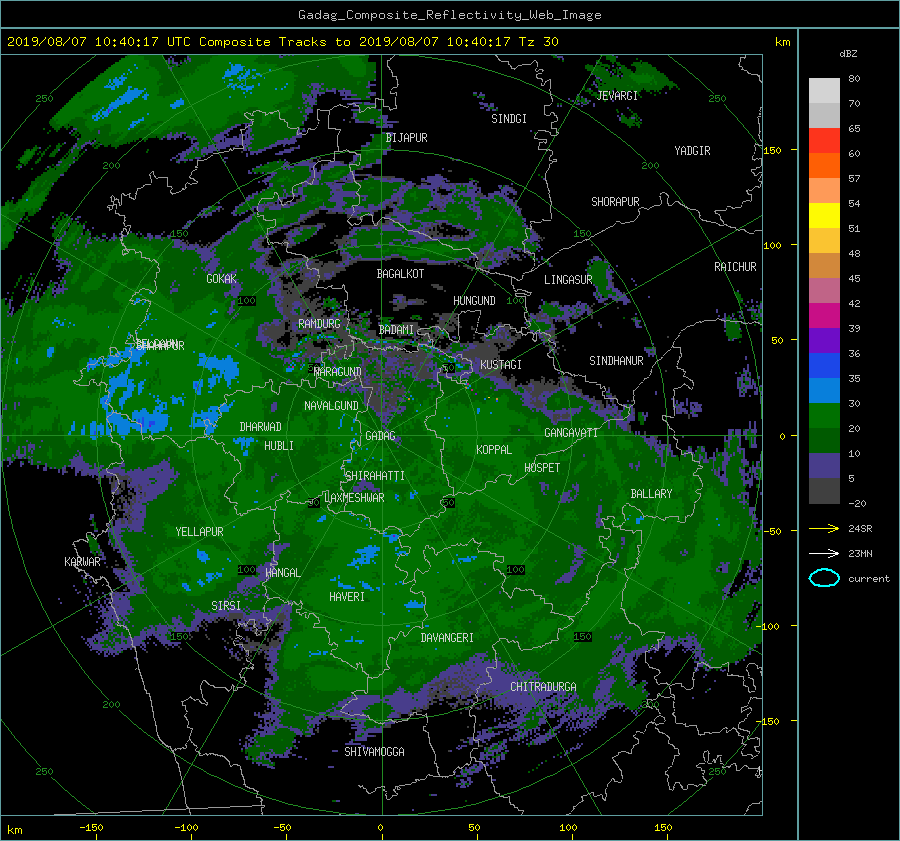Pick the dark gray -20–5 dBZ legend swatch
Viewport: 900px width, 841px height.
pyautogui.click(x=824, y=491)
